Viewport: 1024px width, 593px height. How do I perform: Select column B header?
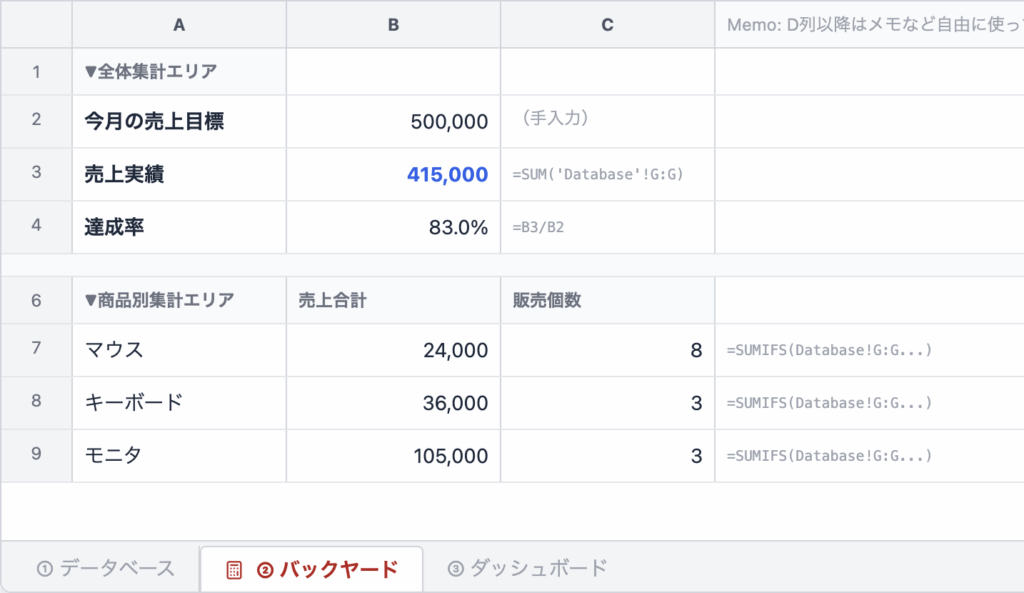[393, 25]
